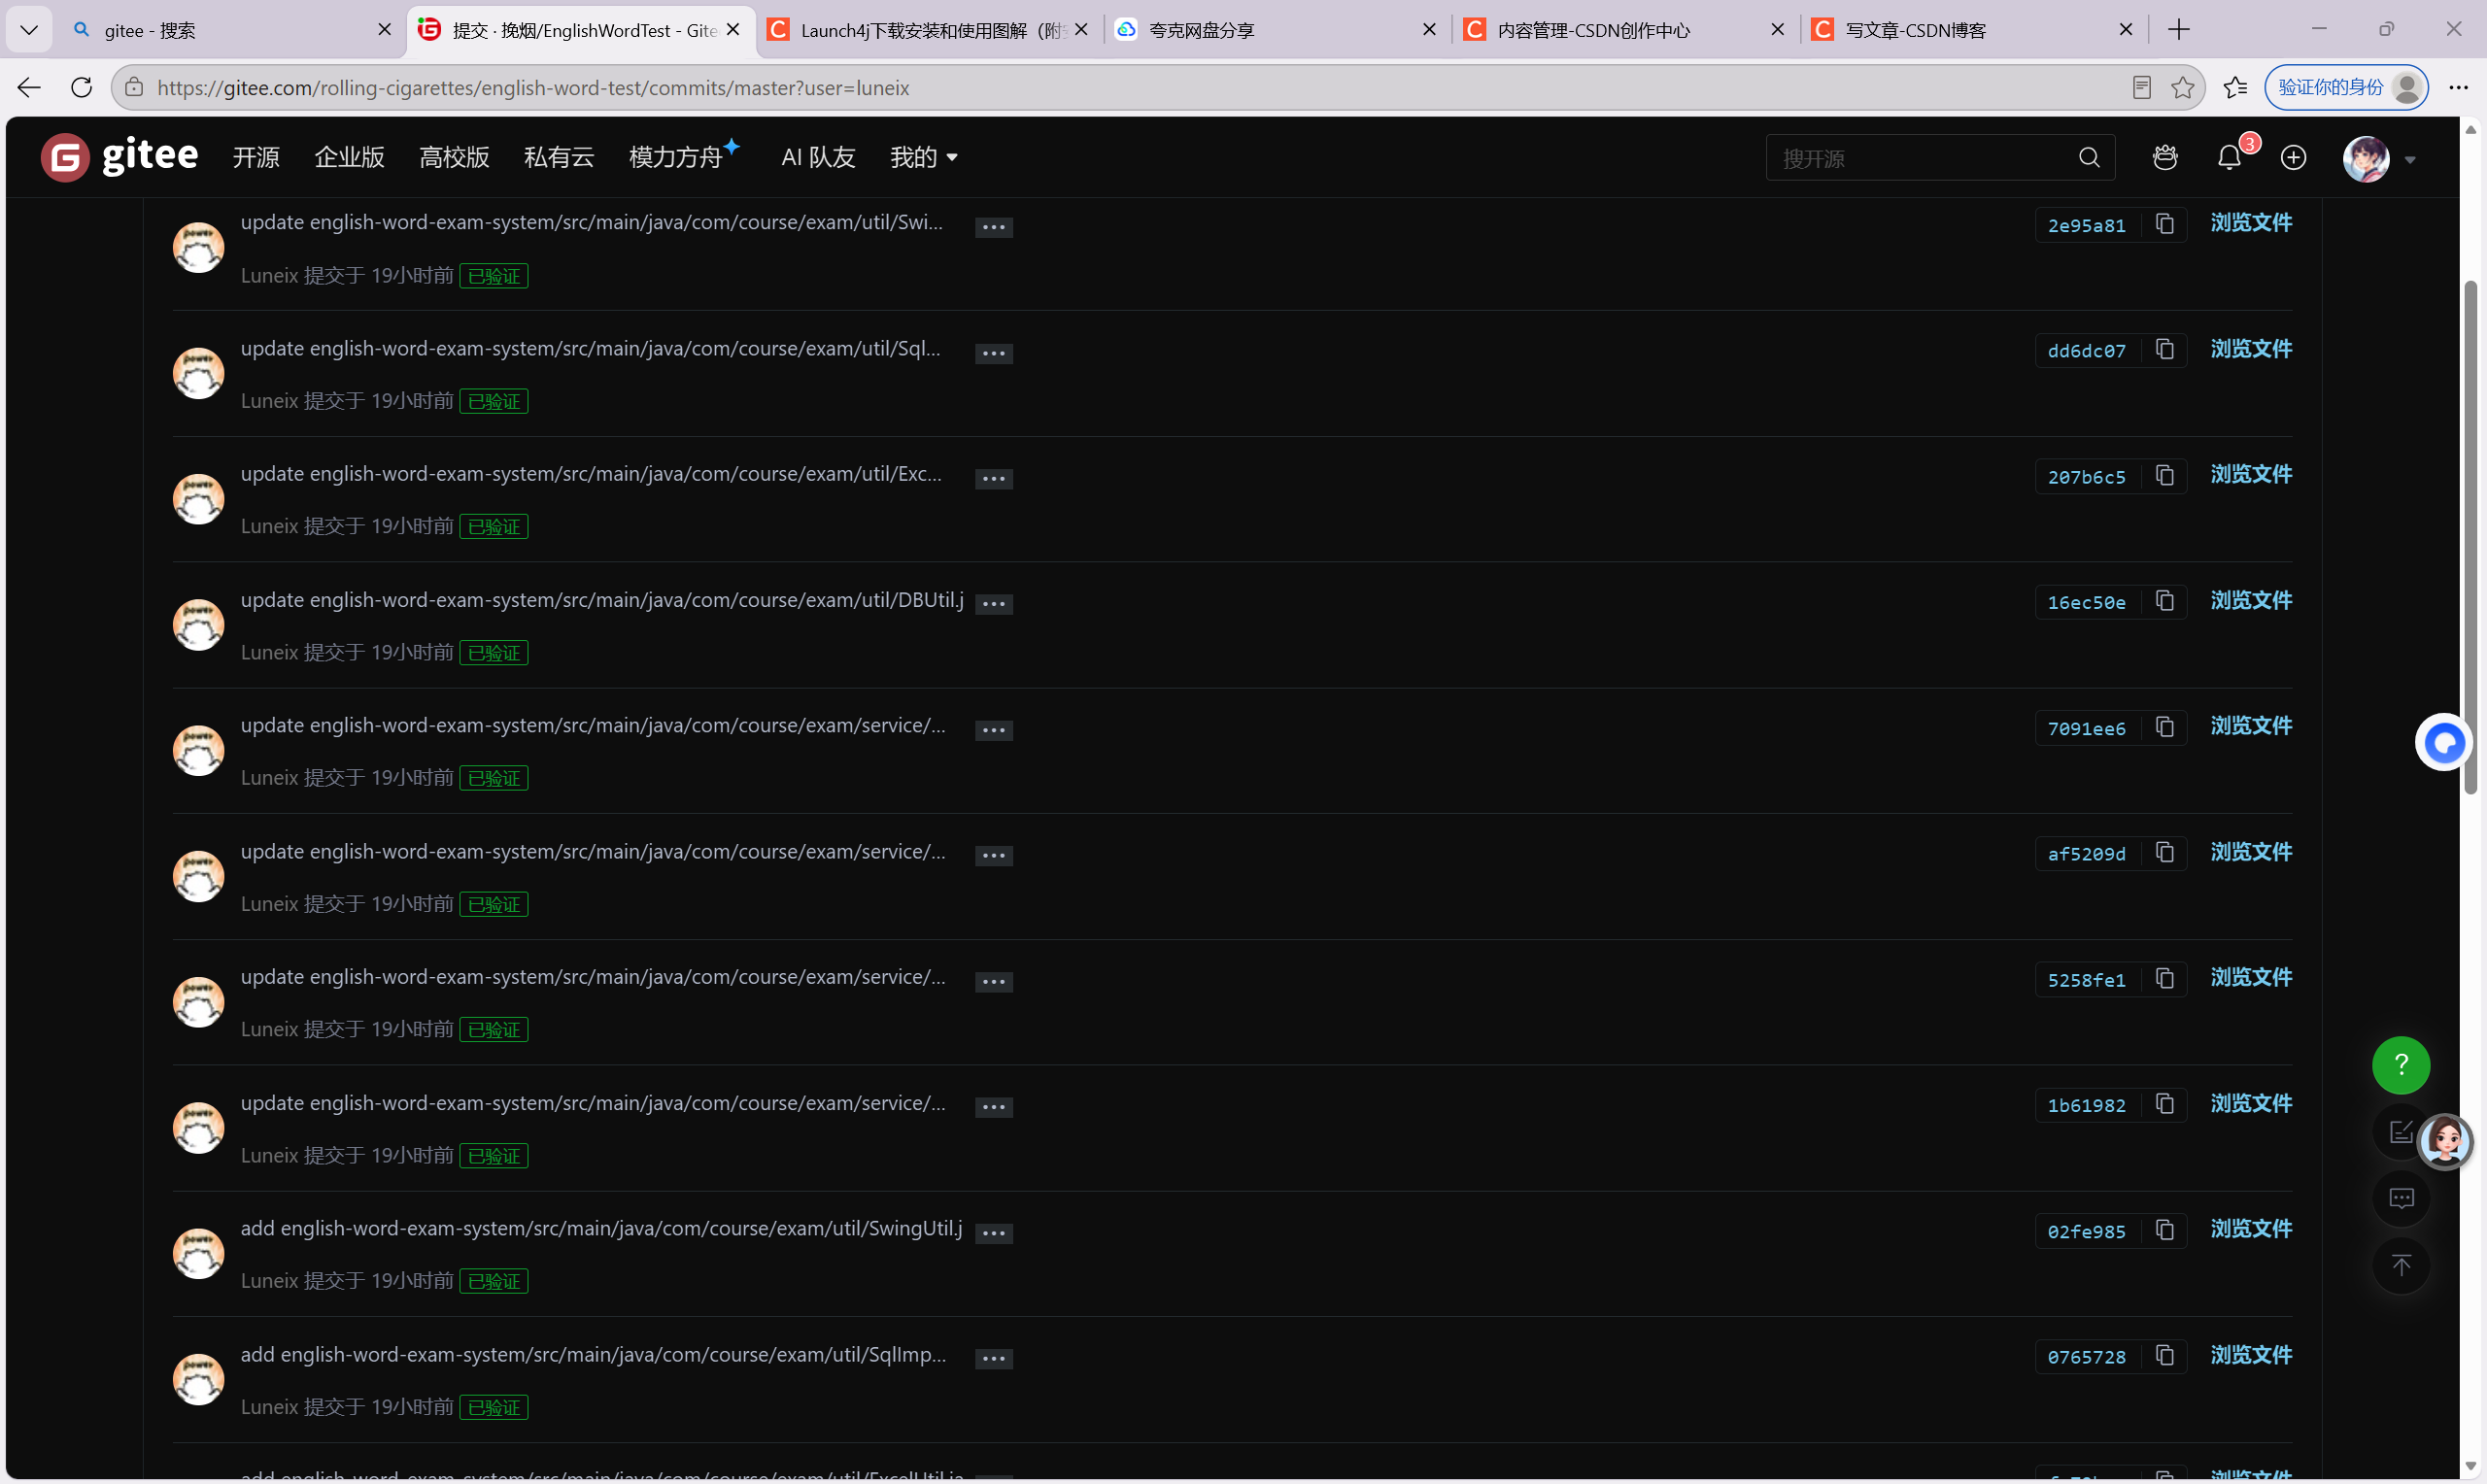Open browser favorites list icon
Viewport: 2487px width, 1484px height.
coord(2235,88)
